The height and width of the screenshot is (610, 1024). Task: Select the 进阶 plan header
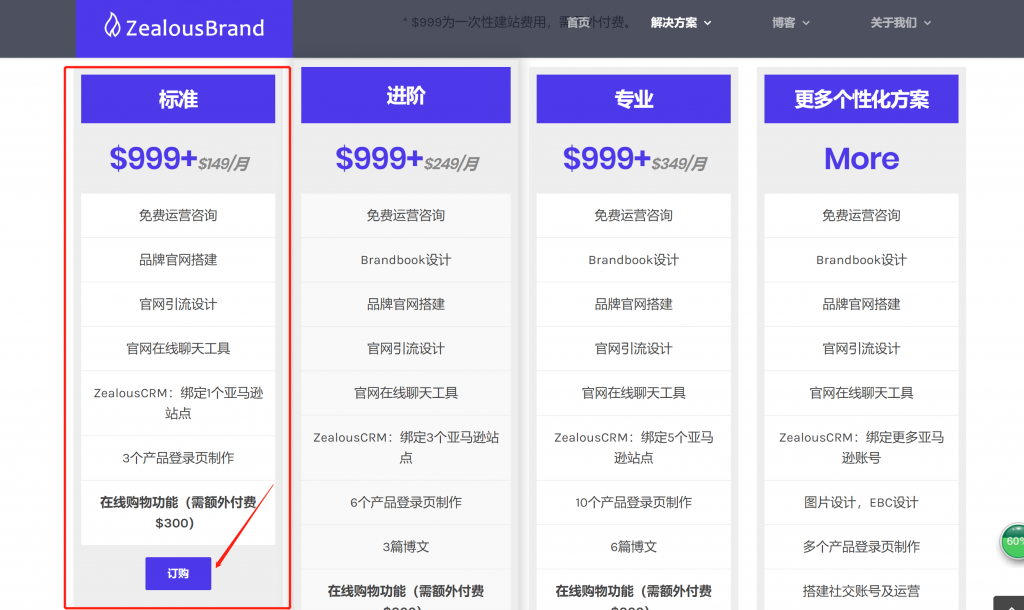click(x=406, y=96)
